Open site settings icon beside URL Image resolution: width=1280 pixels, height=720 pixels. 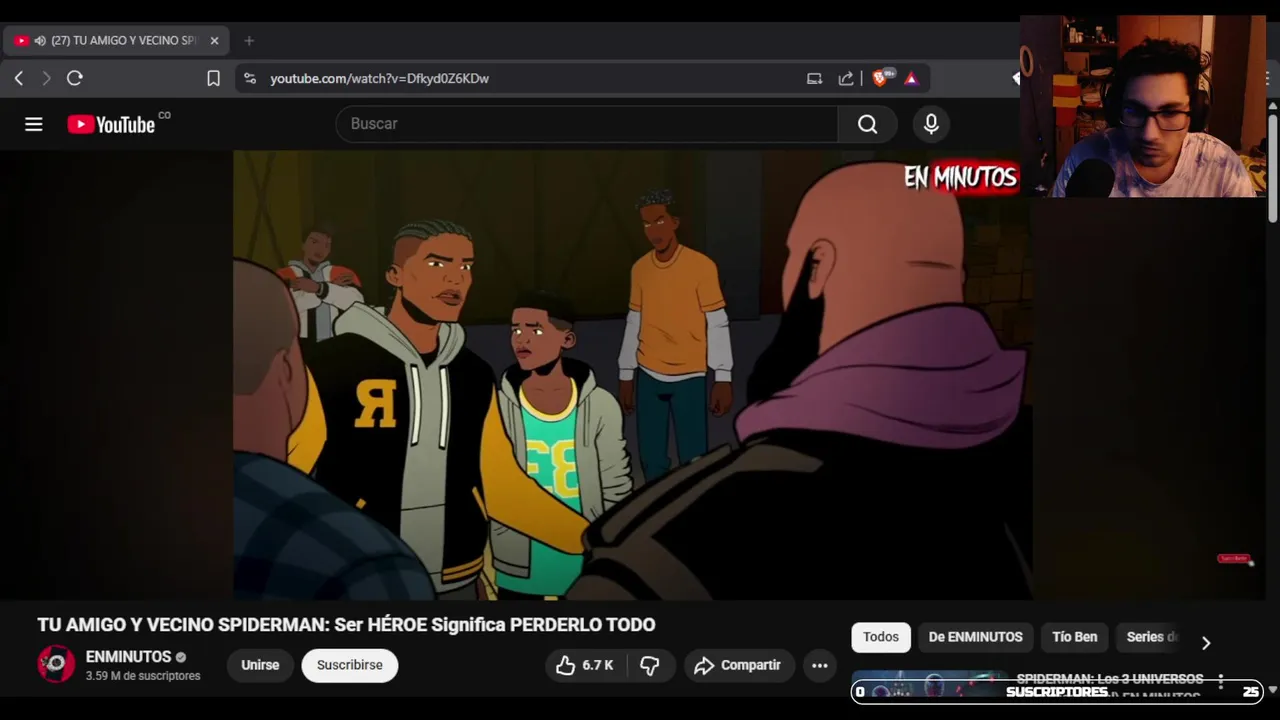pos(250,78)
